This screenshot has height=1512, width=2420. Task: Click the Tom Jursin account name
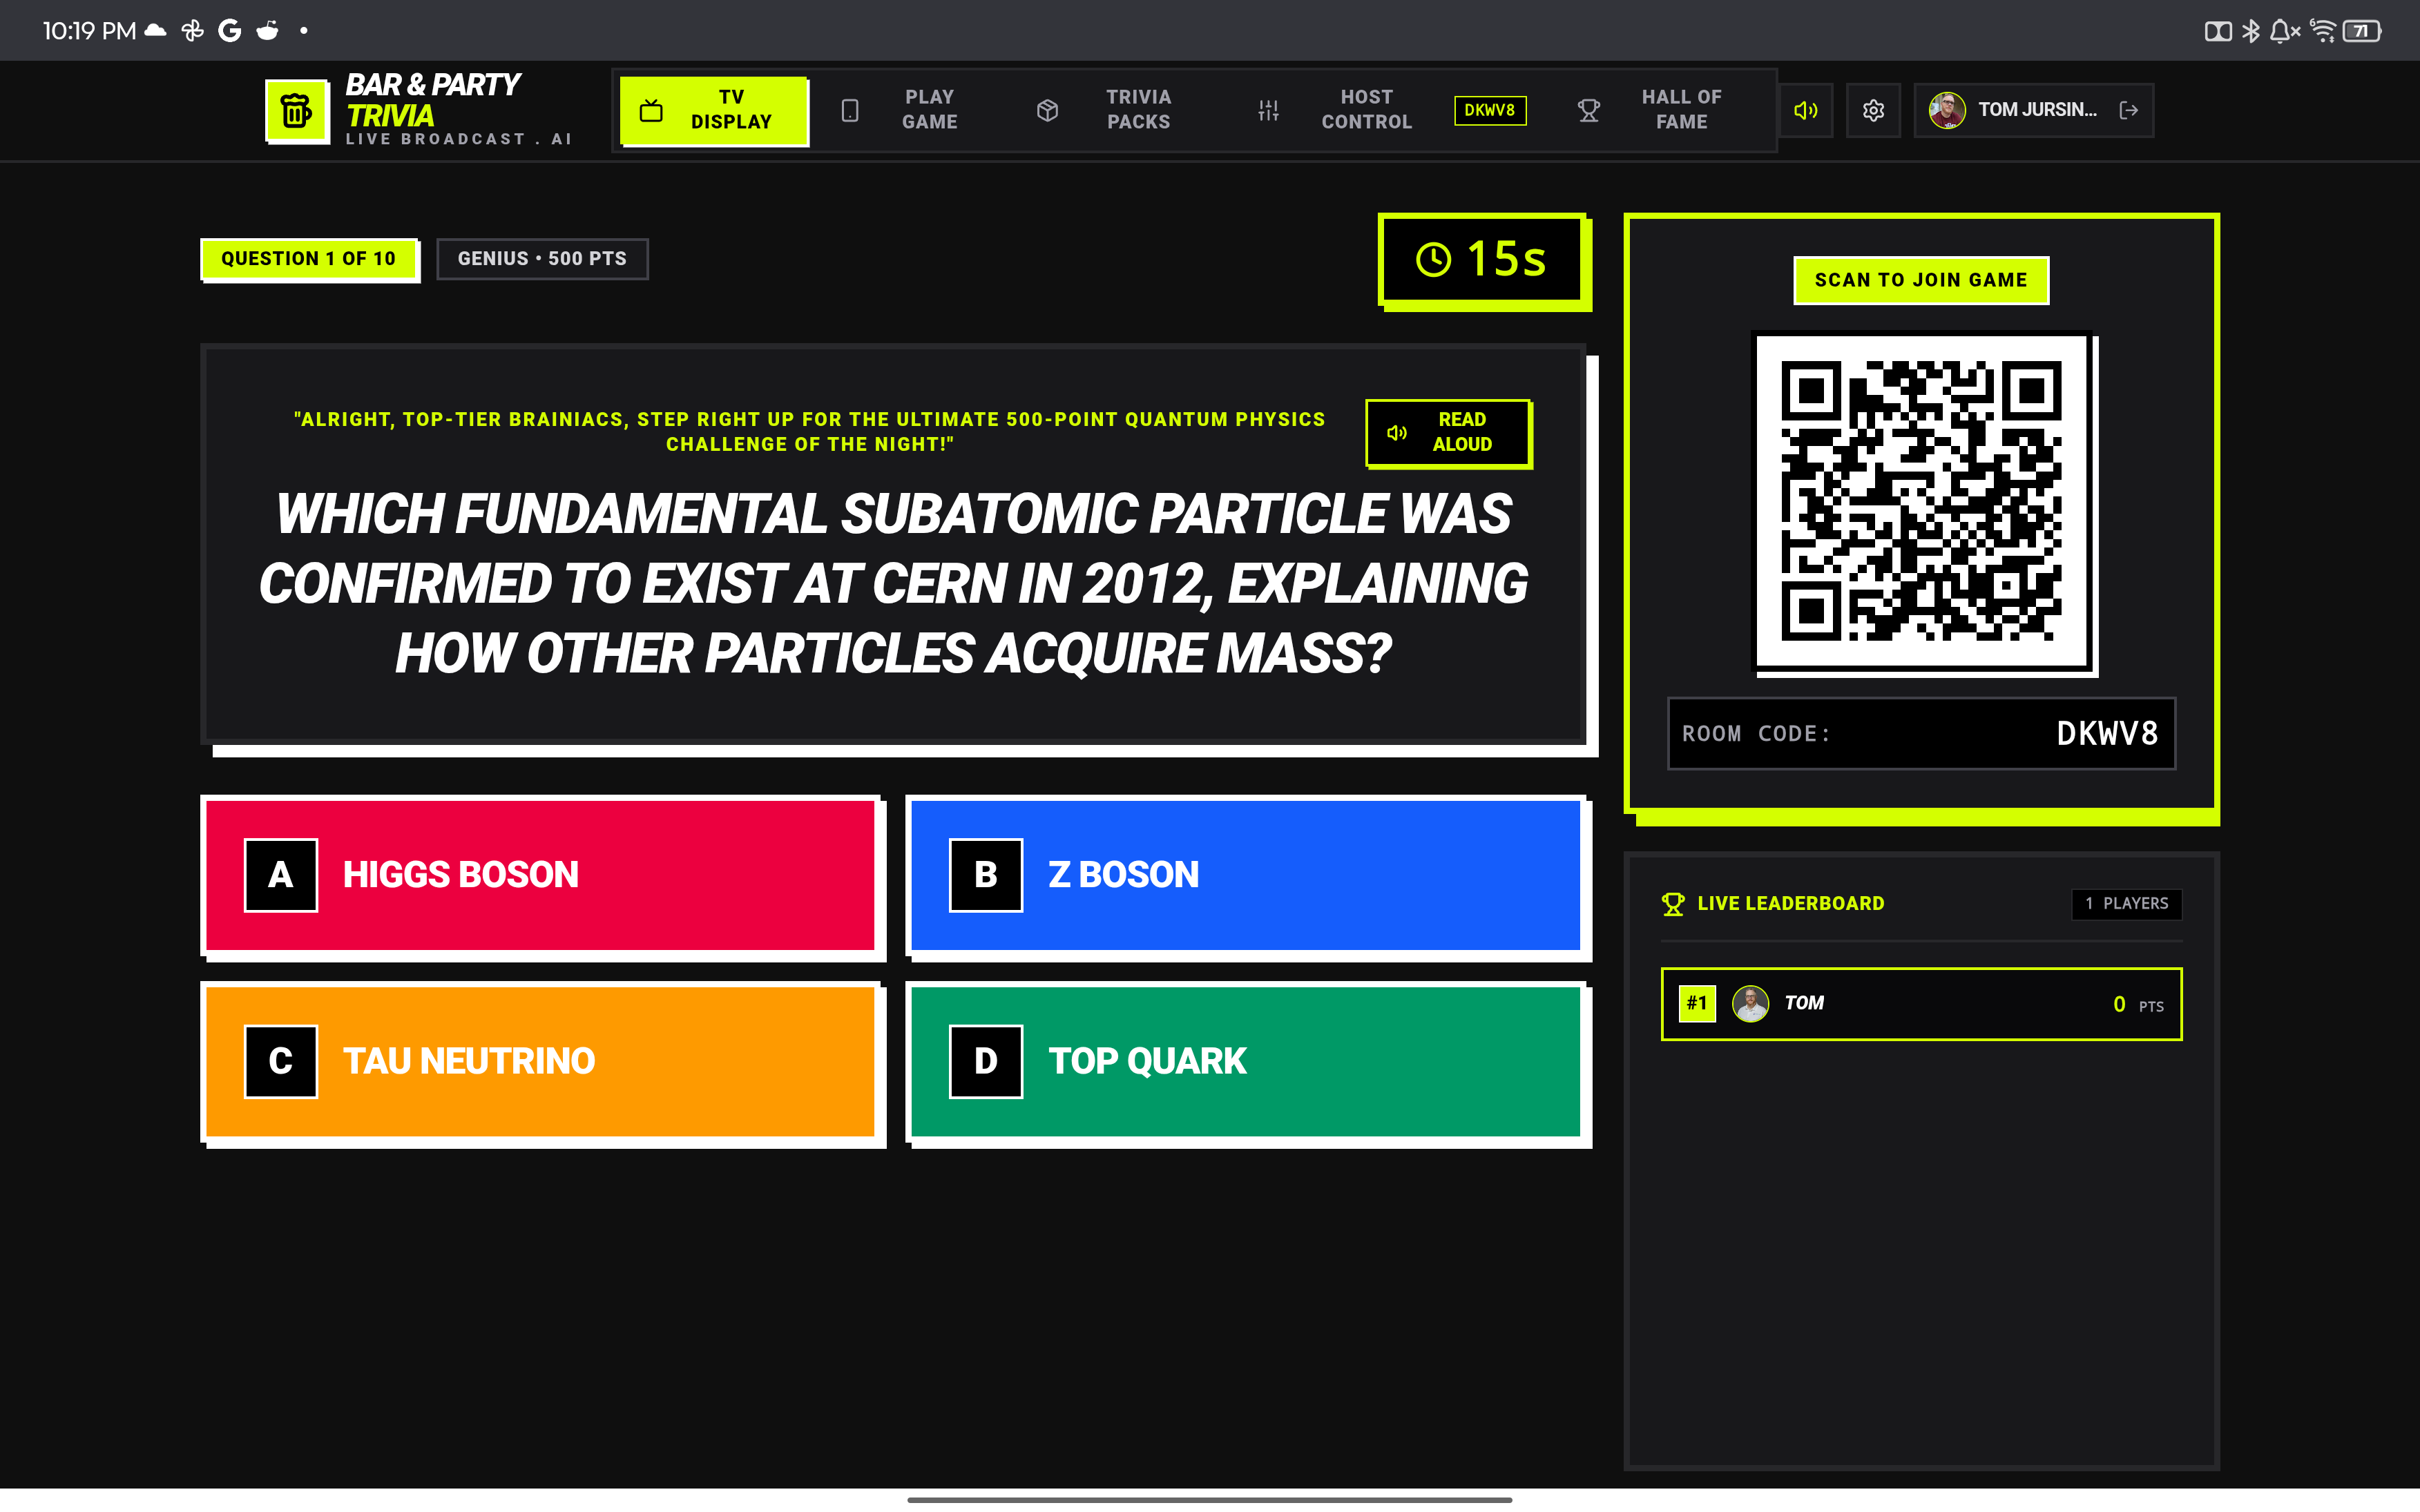pos(2037,110)
